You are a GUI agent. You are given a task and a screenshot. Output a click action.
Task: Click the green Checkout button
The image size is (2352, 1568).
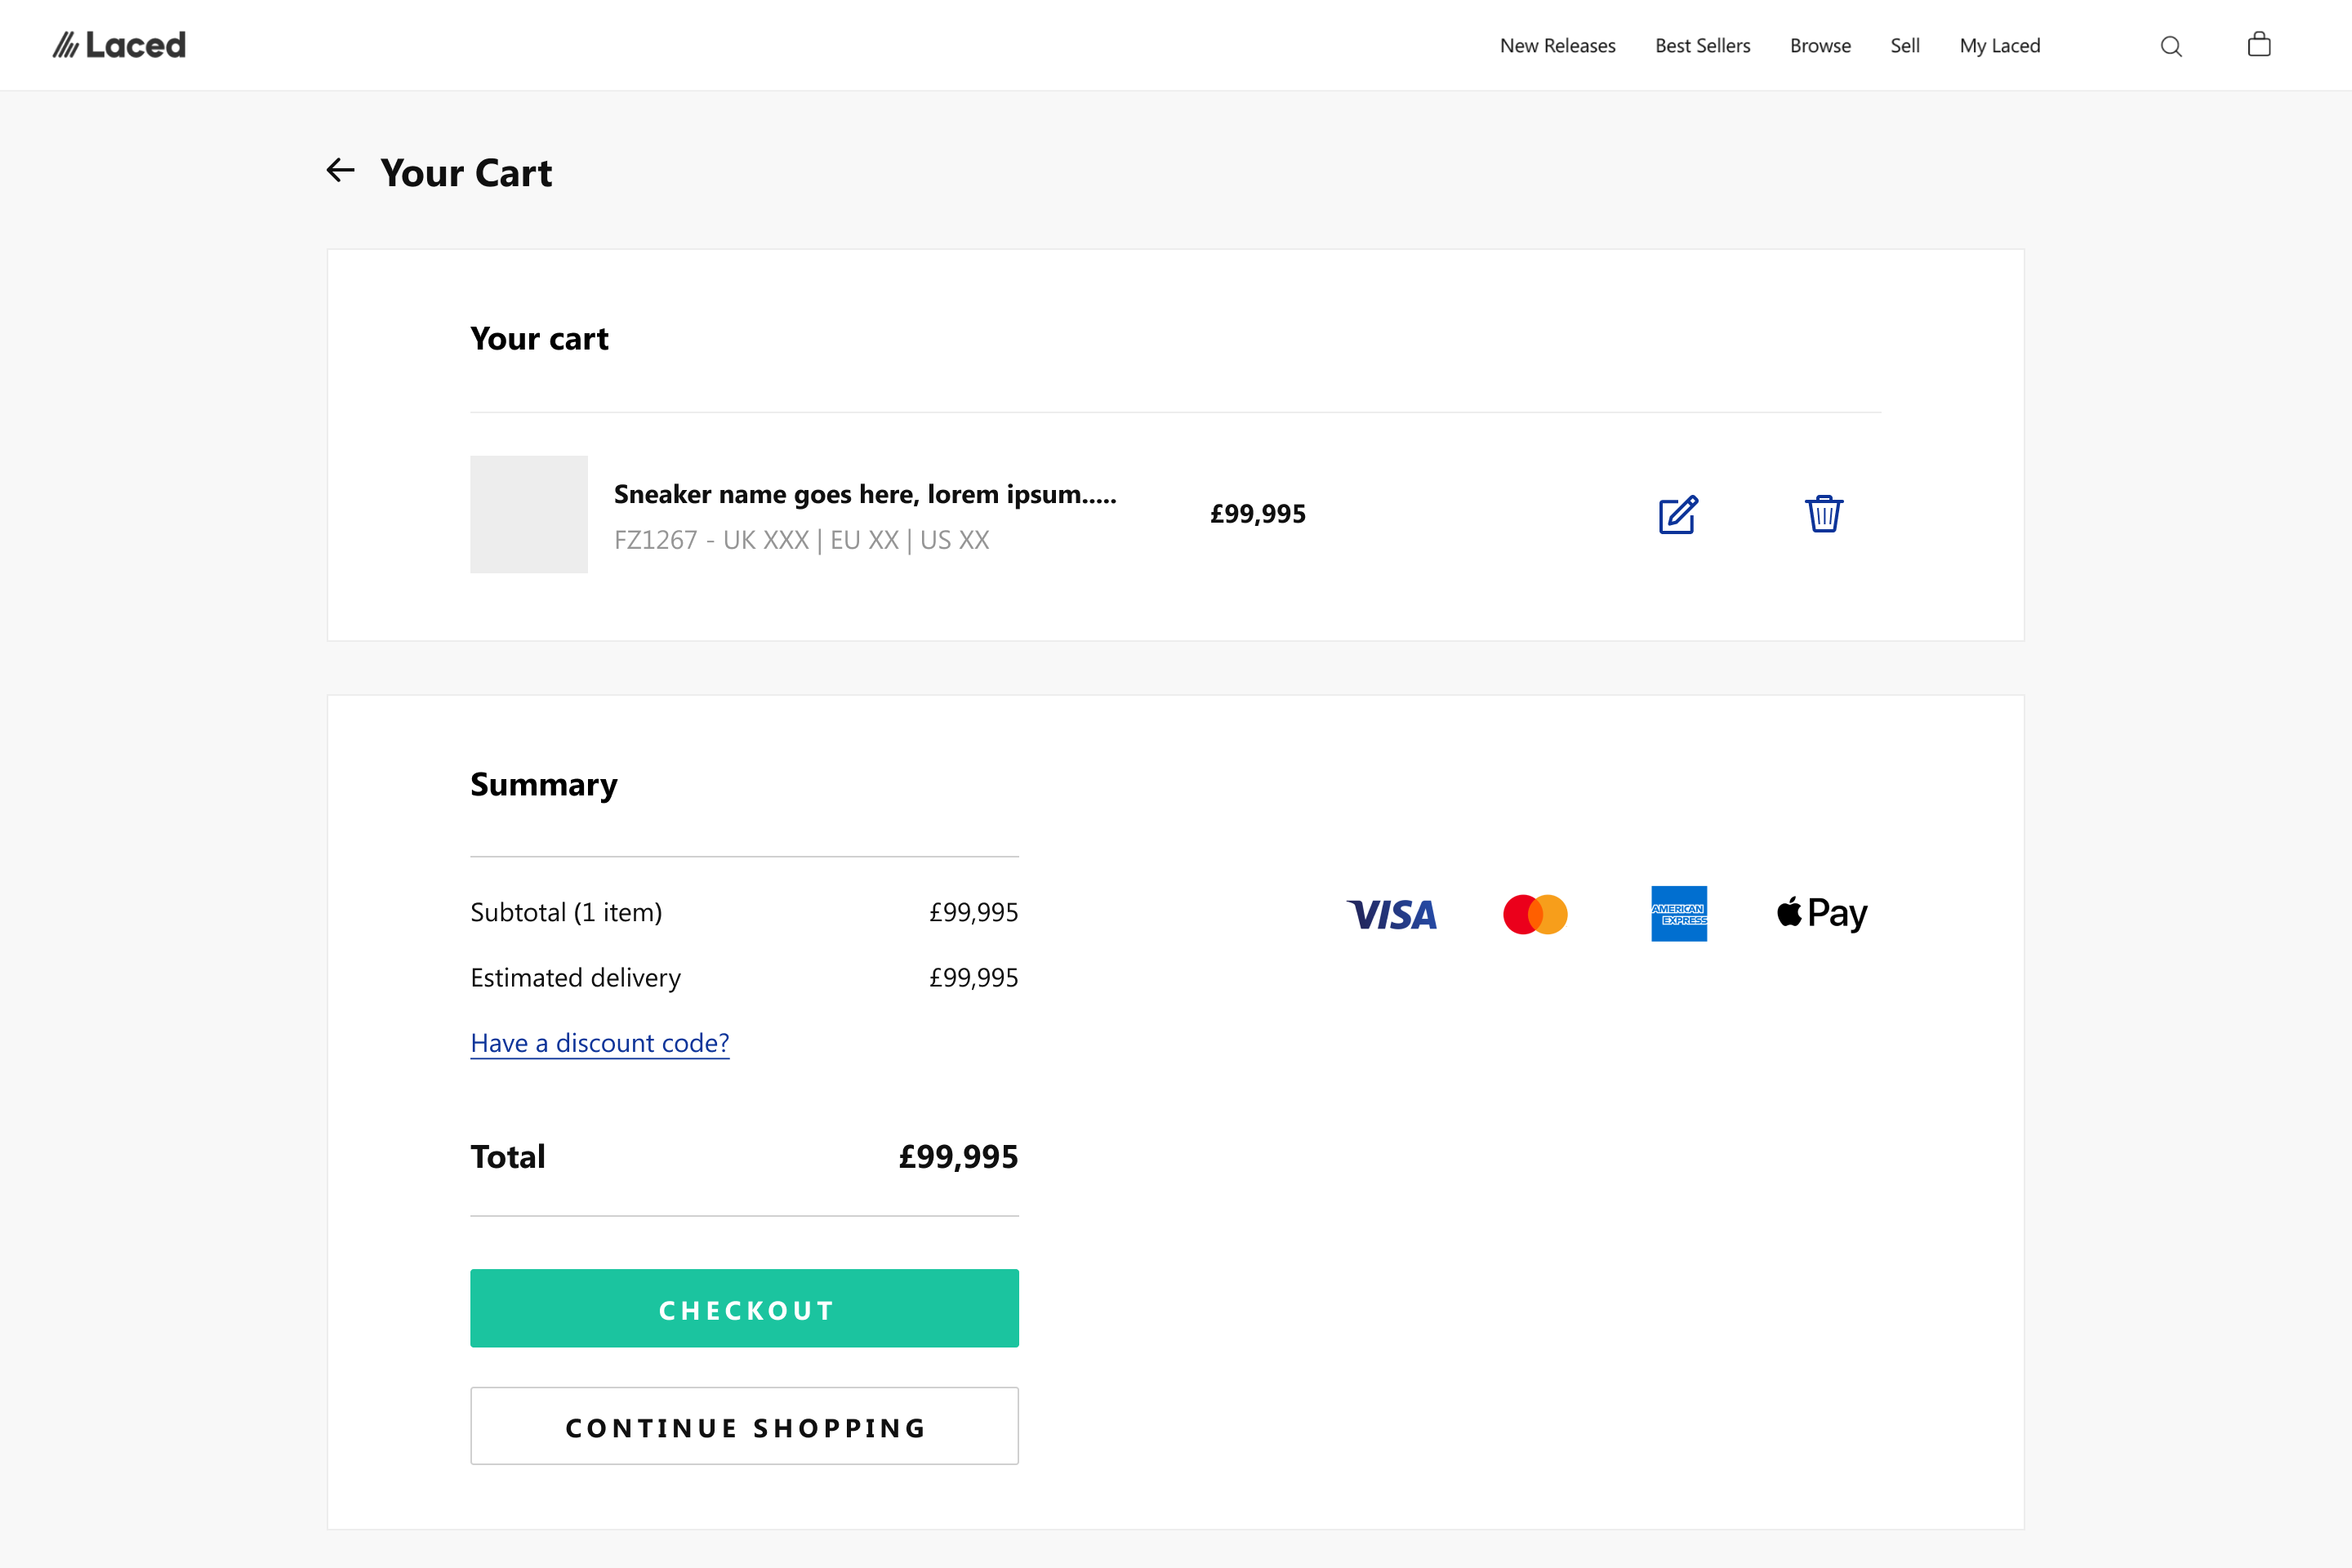(745, 1308)
